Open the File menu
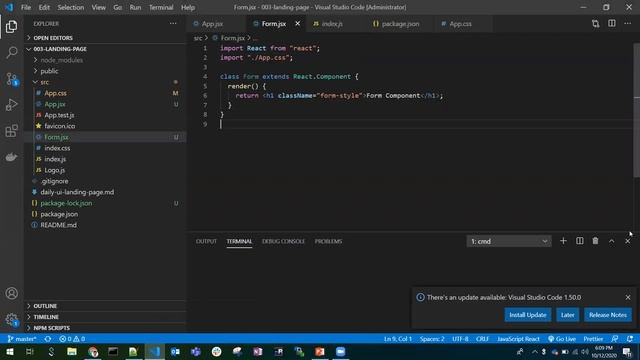This screenshot has height=360, width=640. (x=26, y=7)
